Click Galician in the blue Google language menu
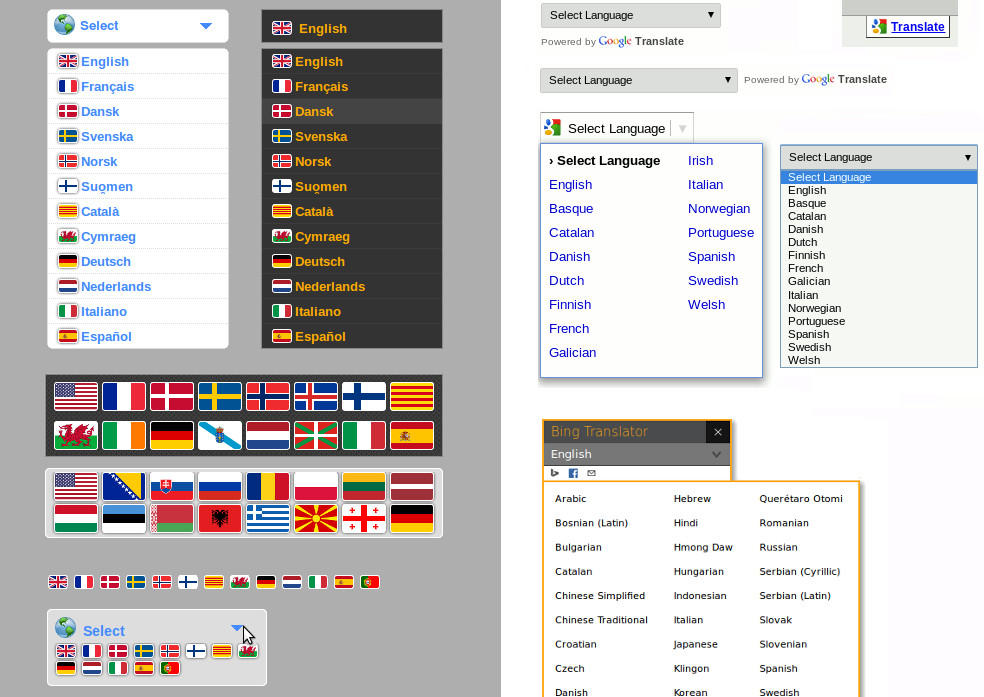The width and height of the screenshot is (984, 697). coord(572,352)
